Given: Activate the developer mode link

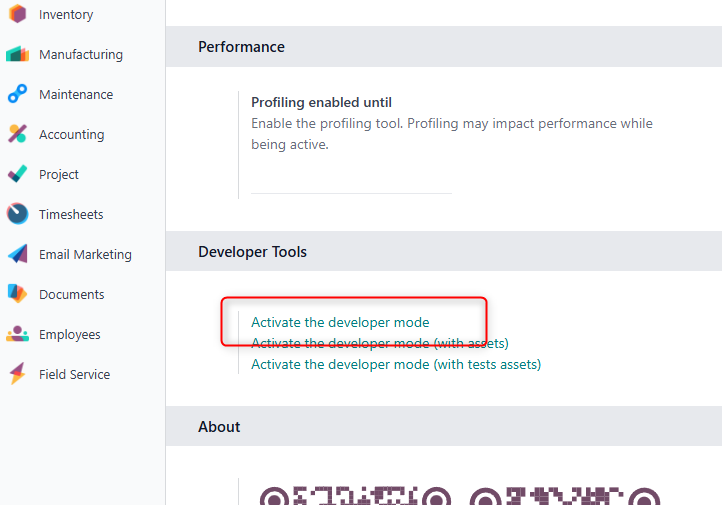Looking at the screenshot, I should coord(340,322).
